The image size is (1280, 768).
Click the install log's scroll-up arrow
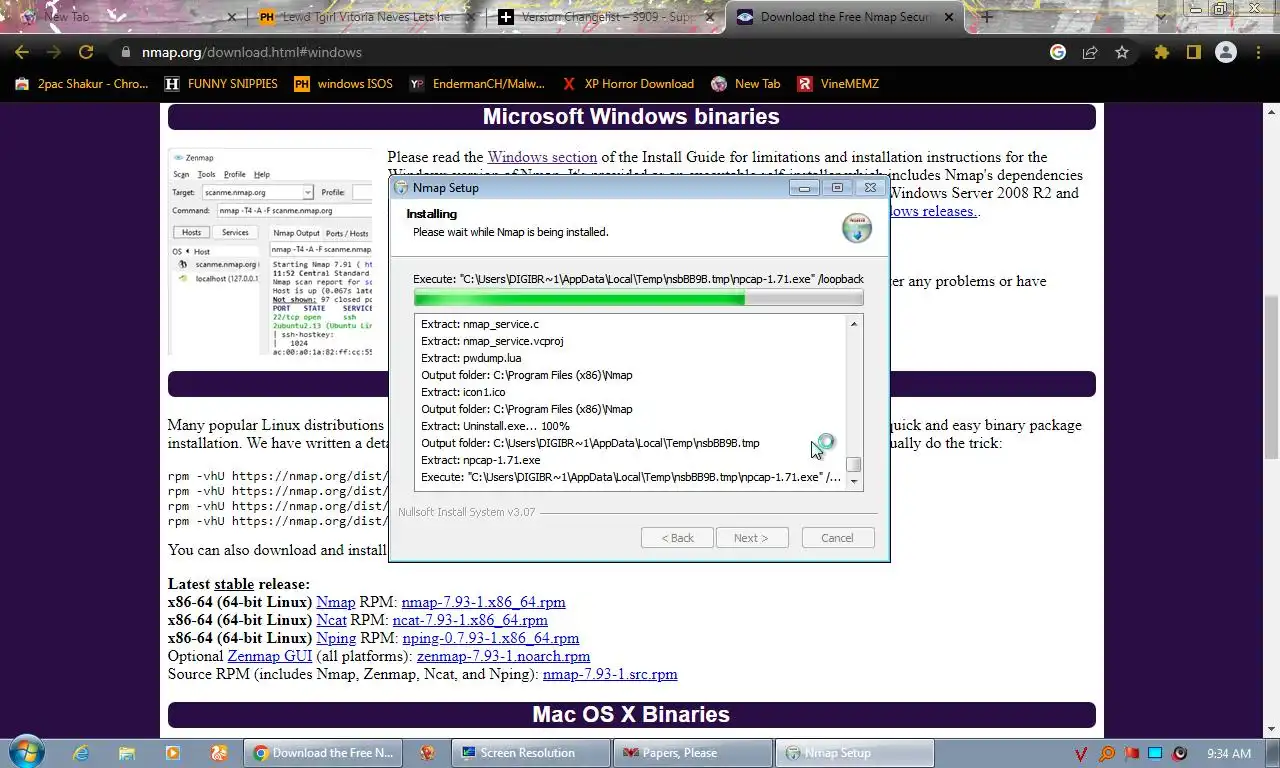pos(853,324)
